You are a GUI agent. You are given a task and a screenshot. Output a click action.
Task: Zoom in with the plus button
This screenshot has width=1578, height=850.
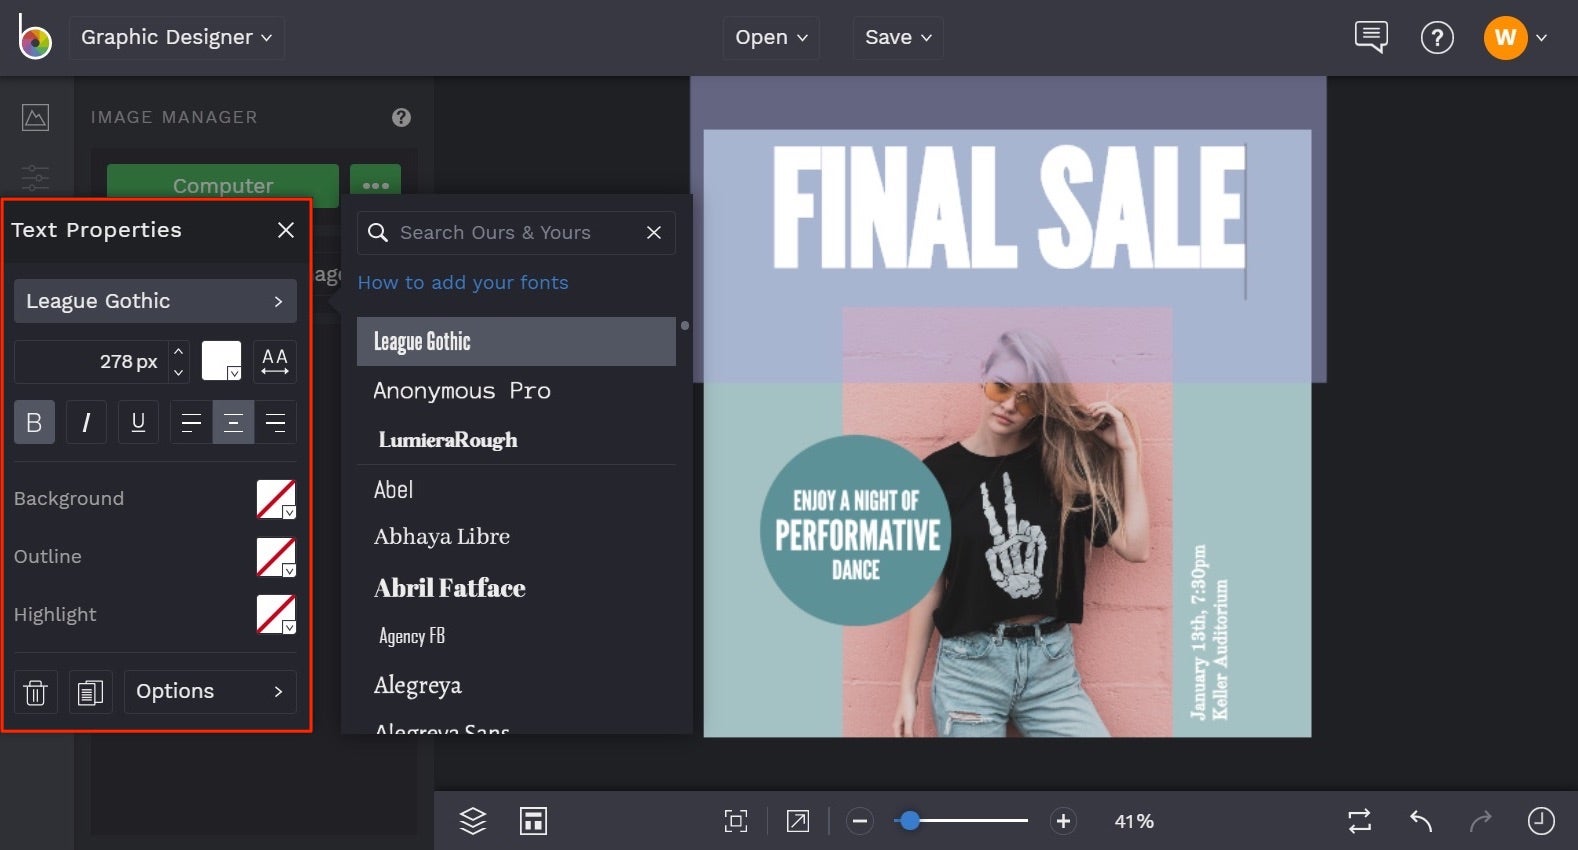1063,821
